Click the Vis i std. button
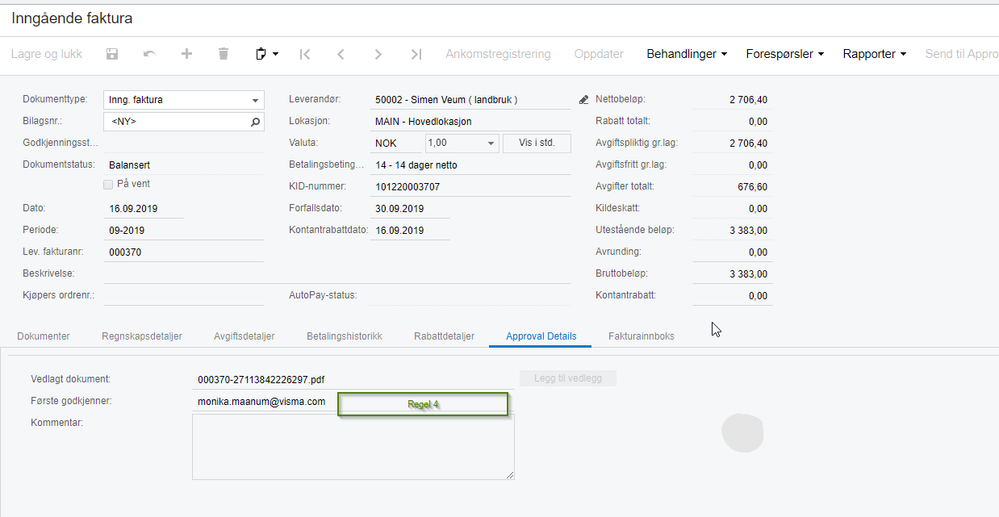This screenshot has width=999, height=517. click(x=536, y=143)
